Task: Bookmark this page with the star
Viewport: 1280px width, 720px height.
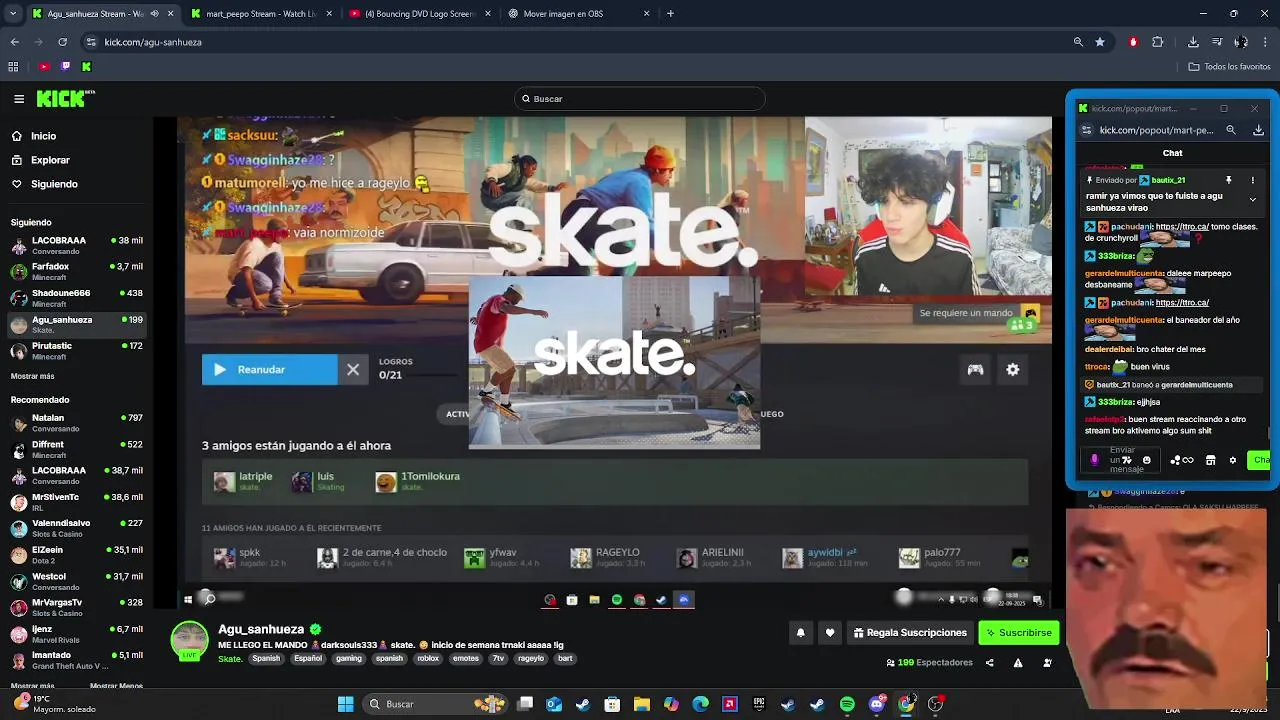Action: (1100, 42)
